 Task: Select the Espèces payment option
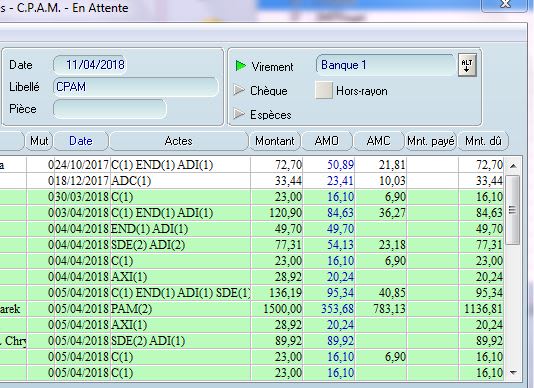[263, 114]
